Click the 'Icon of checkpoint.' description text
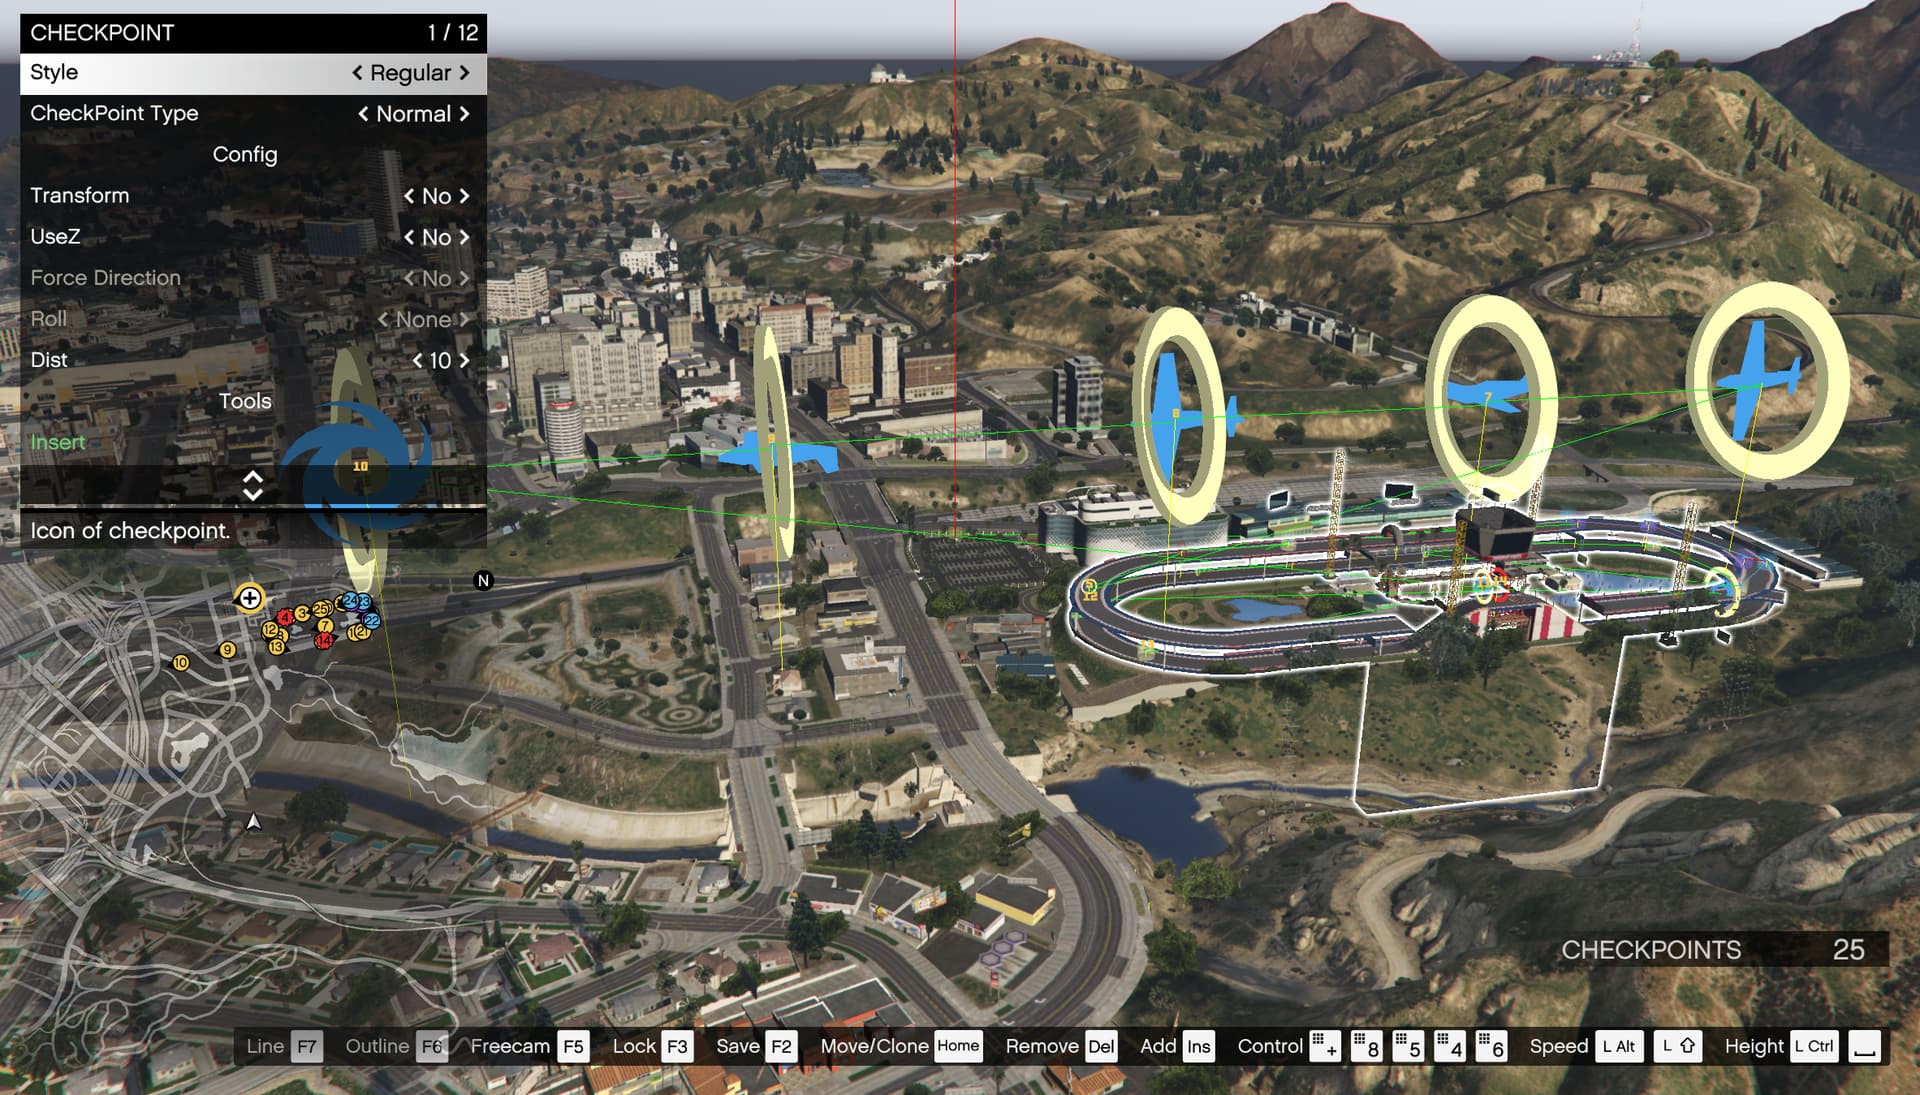1920x1095 pixels. pos(130,531)
